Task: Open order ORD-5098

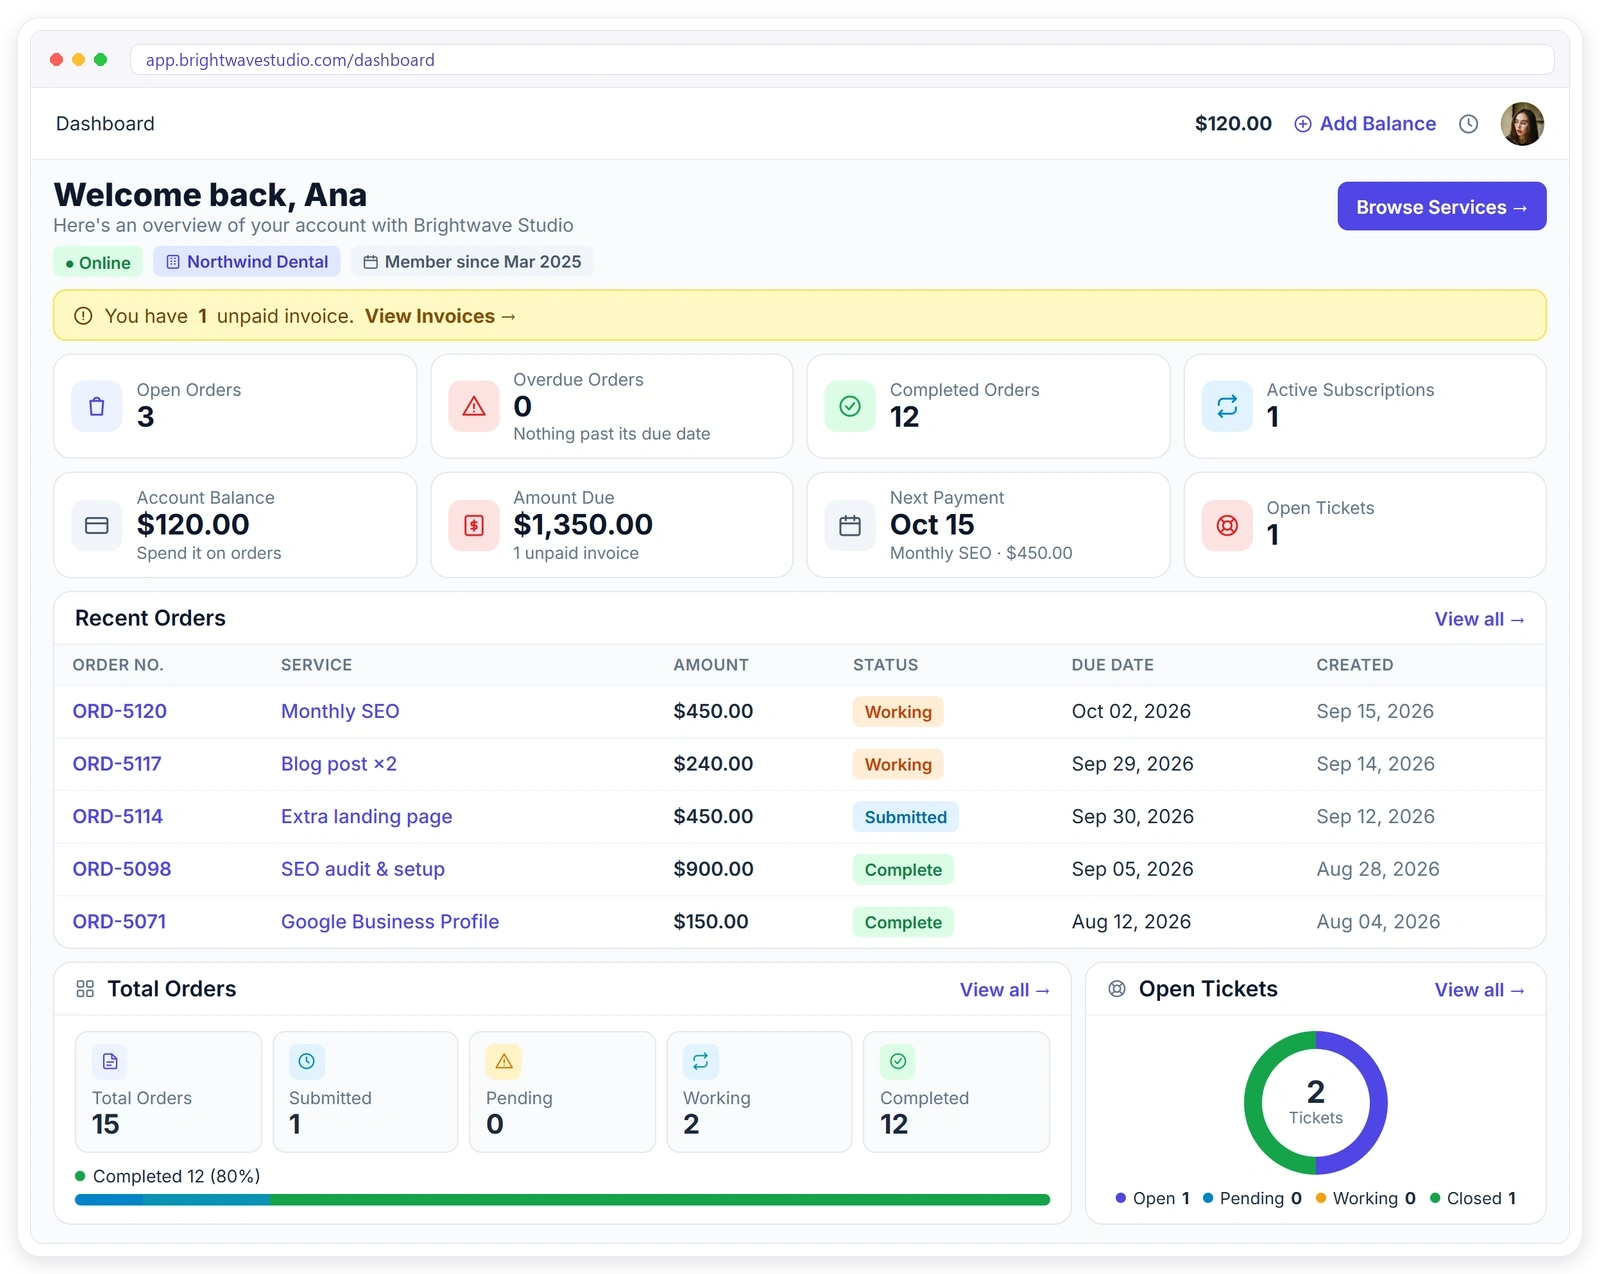Action: coord(122,869)
